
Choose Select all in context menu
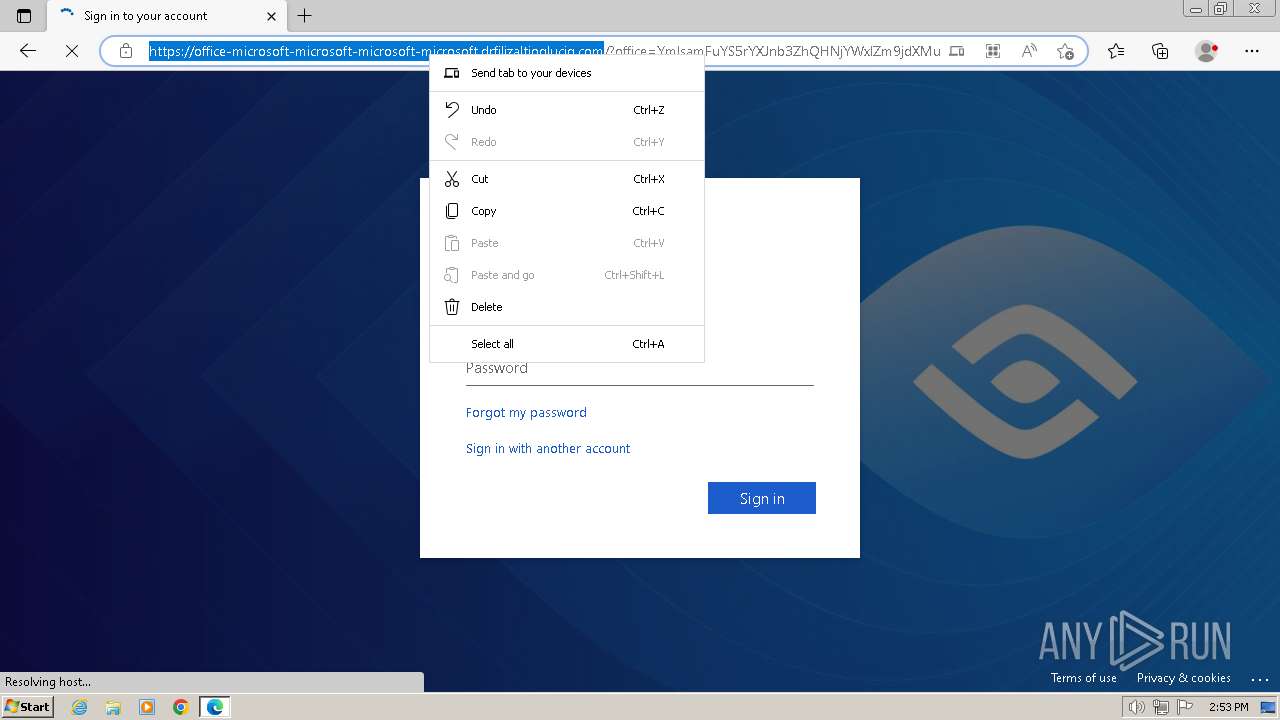tap(567, 344)
